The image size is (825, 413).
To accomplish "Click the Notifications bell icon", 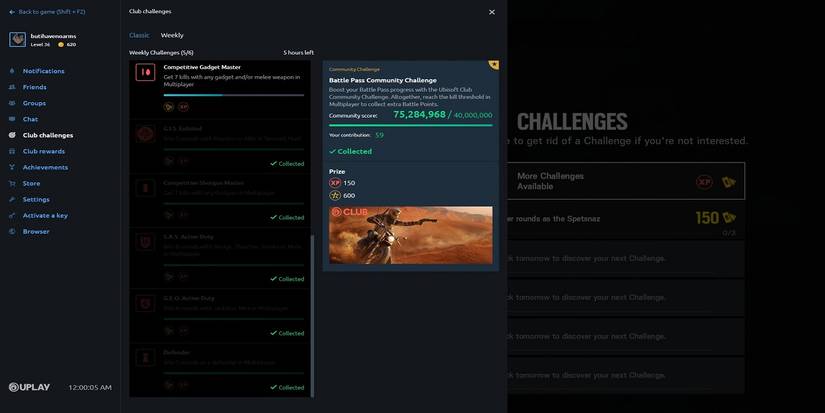I will coord(12,71).
